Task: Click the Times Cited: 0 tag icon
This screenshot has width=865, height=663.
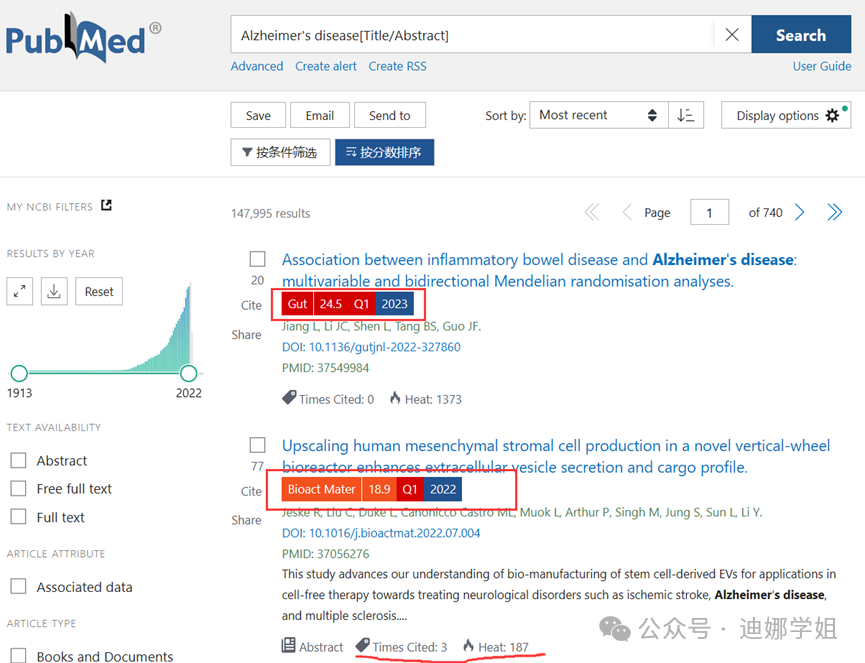Action: click(x=289, y=397)
